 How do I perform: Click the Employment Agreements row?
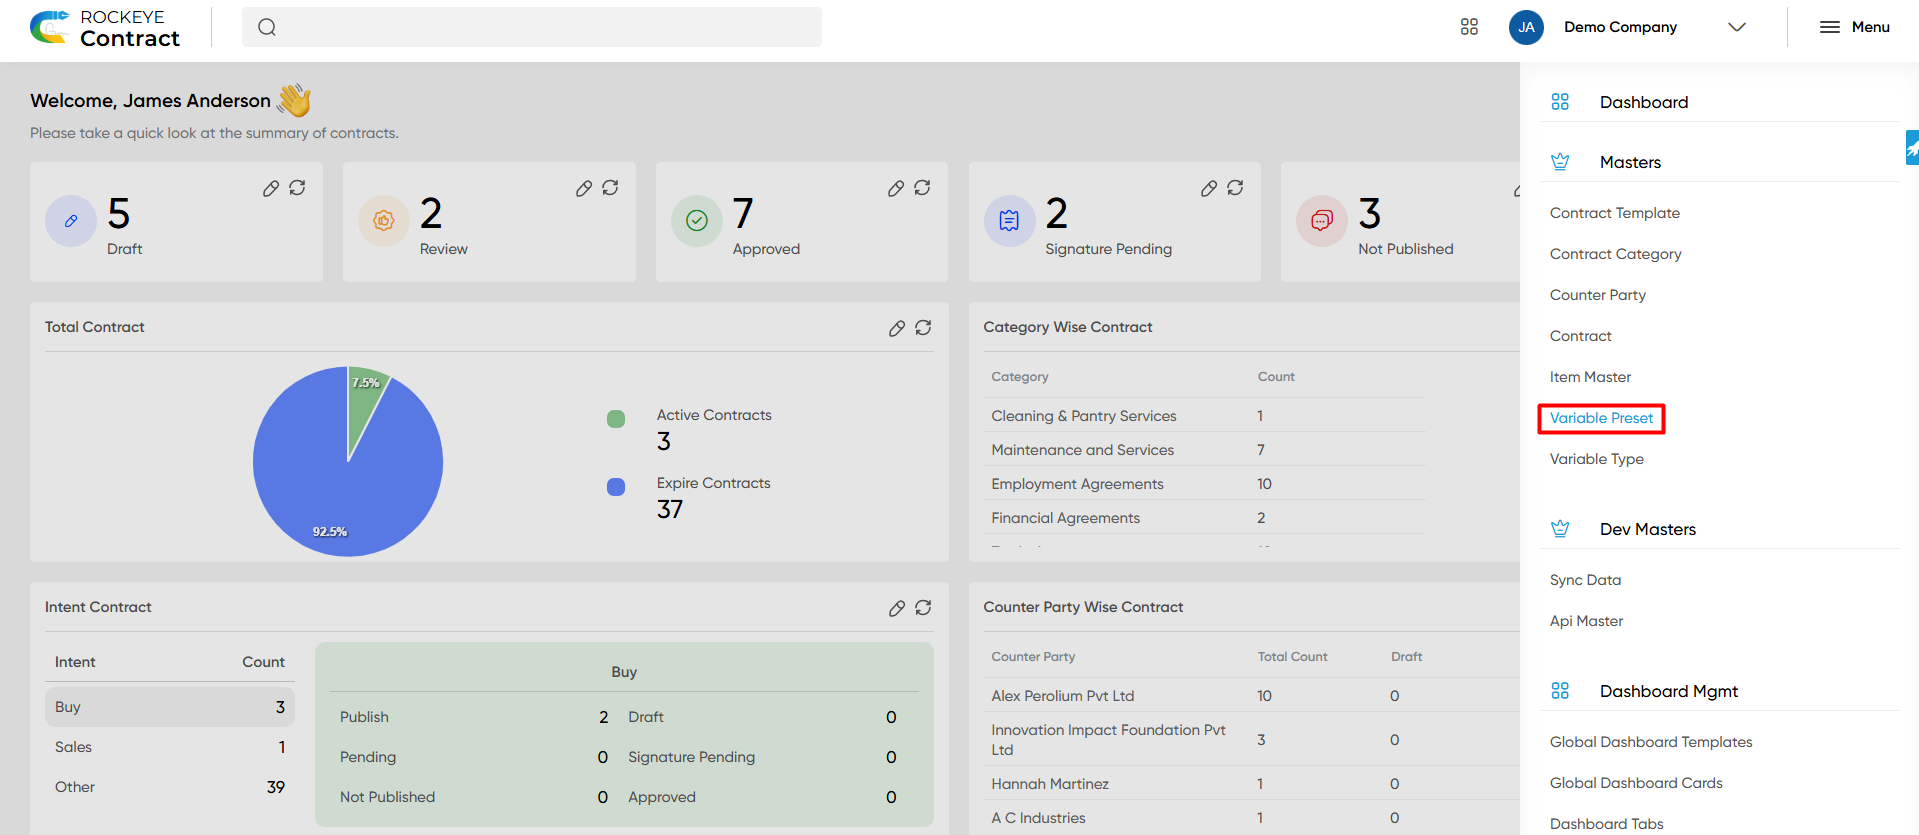point(1205,484)
